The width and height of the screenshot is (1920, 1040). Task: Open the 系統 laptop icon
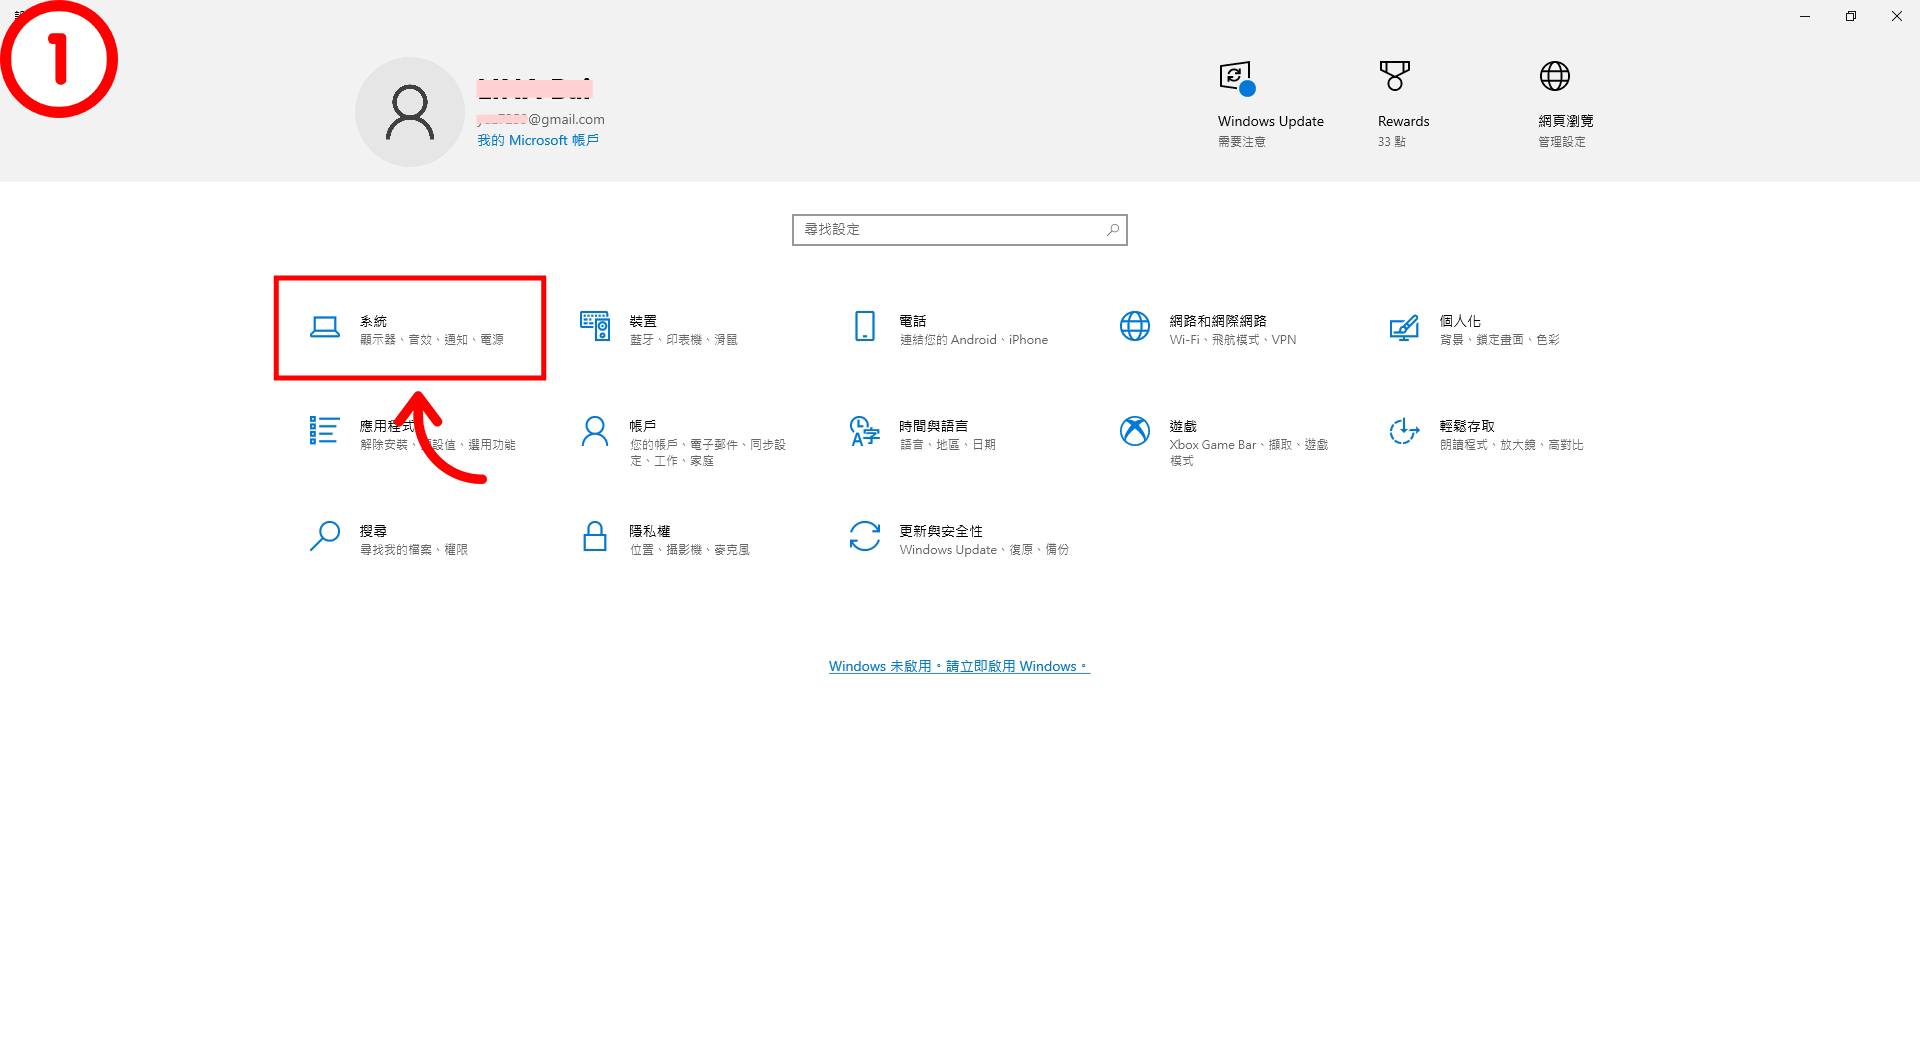click(x=324, y=327)
